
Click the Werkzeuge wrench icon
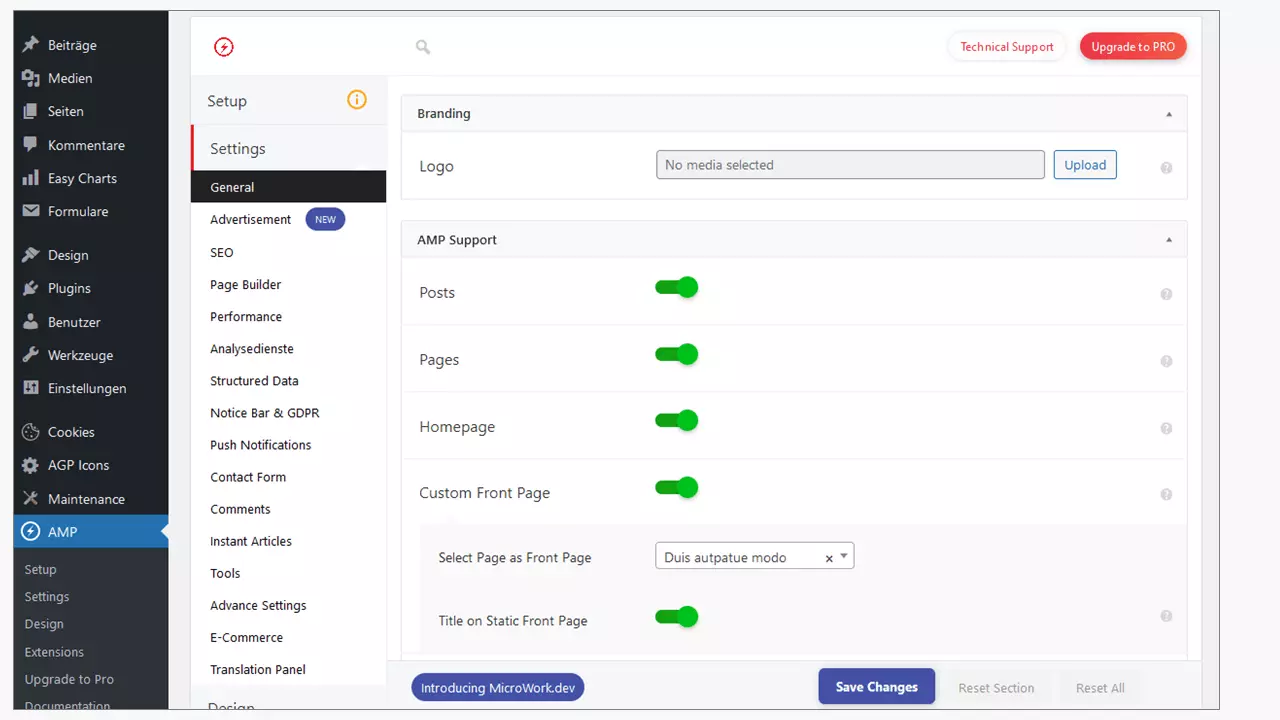pos(31,355)
